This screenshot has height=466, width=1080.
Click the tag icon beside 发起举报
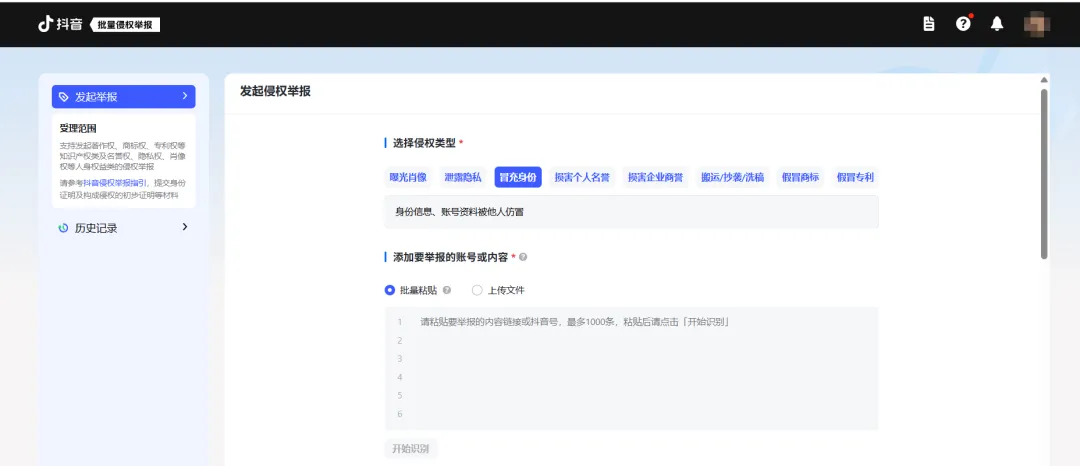point(64,97)
